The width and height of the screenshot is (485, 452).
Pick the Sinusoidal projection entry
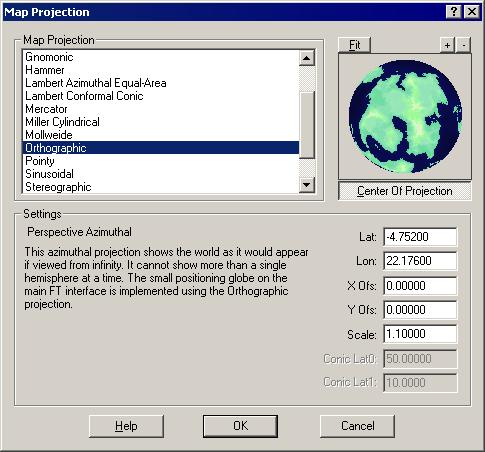49,174
